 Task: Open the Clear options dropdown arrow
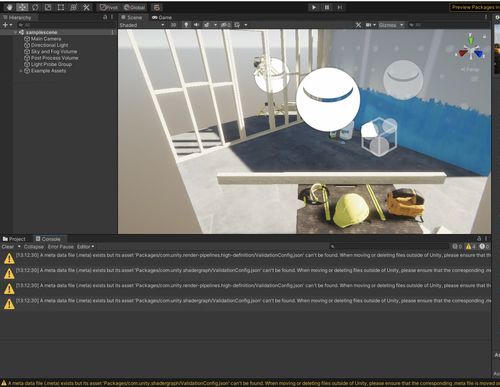[19, 247]
